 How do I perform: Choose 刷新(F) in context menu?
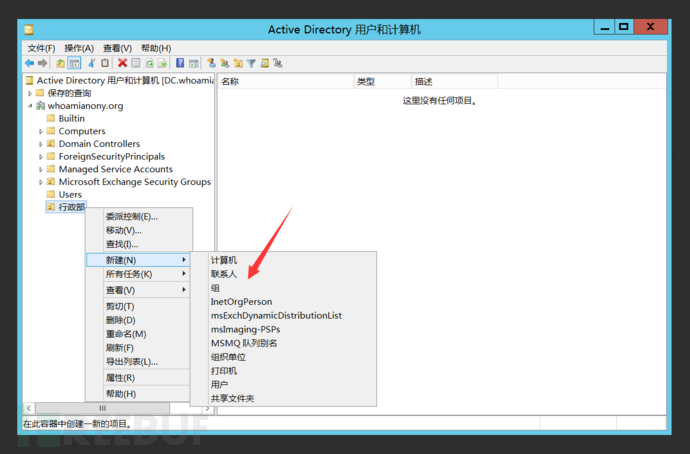click(139, 348)
